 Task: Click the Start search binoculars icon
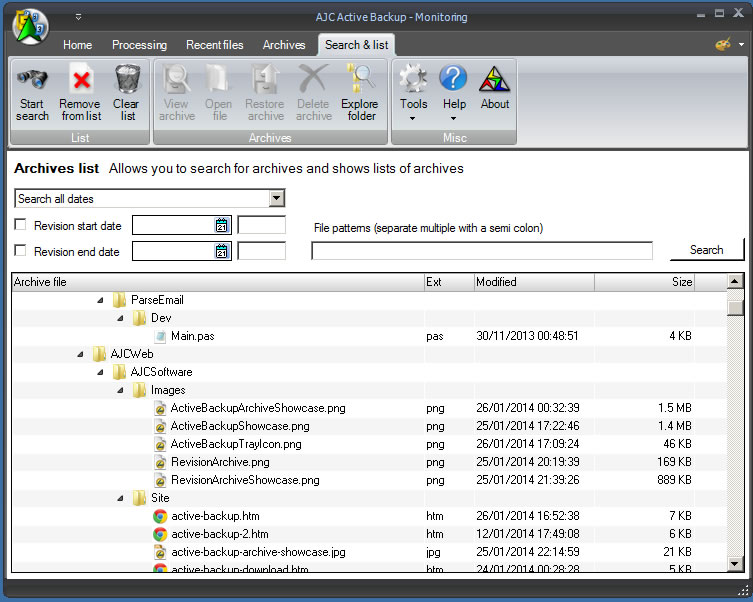32,80
